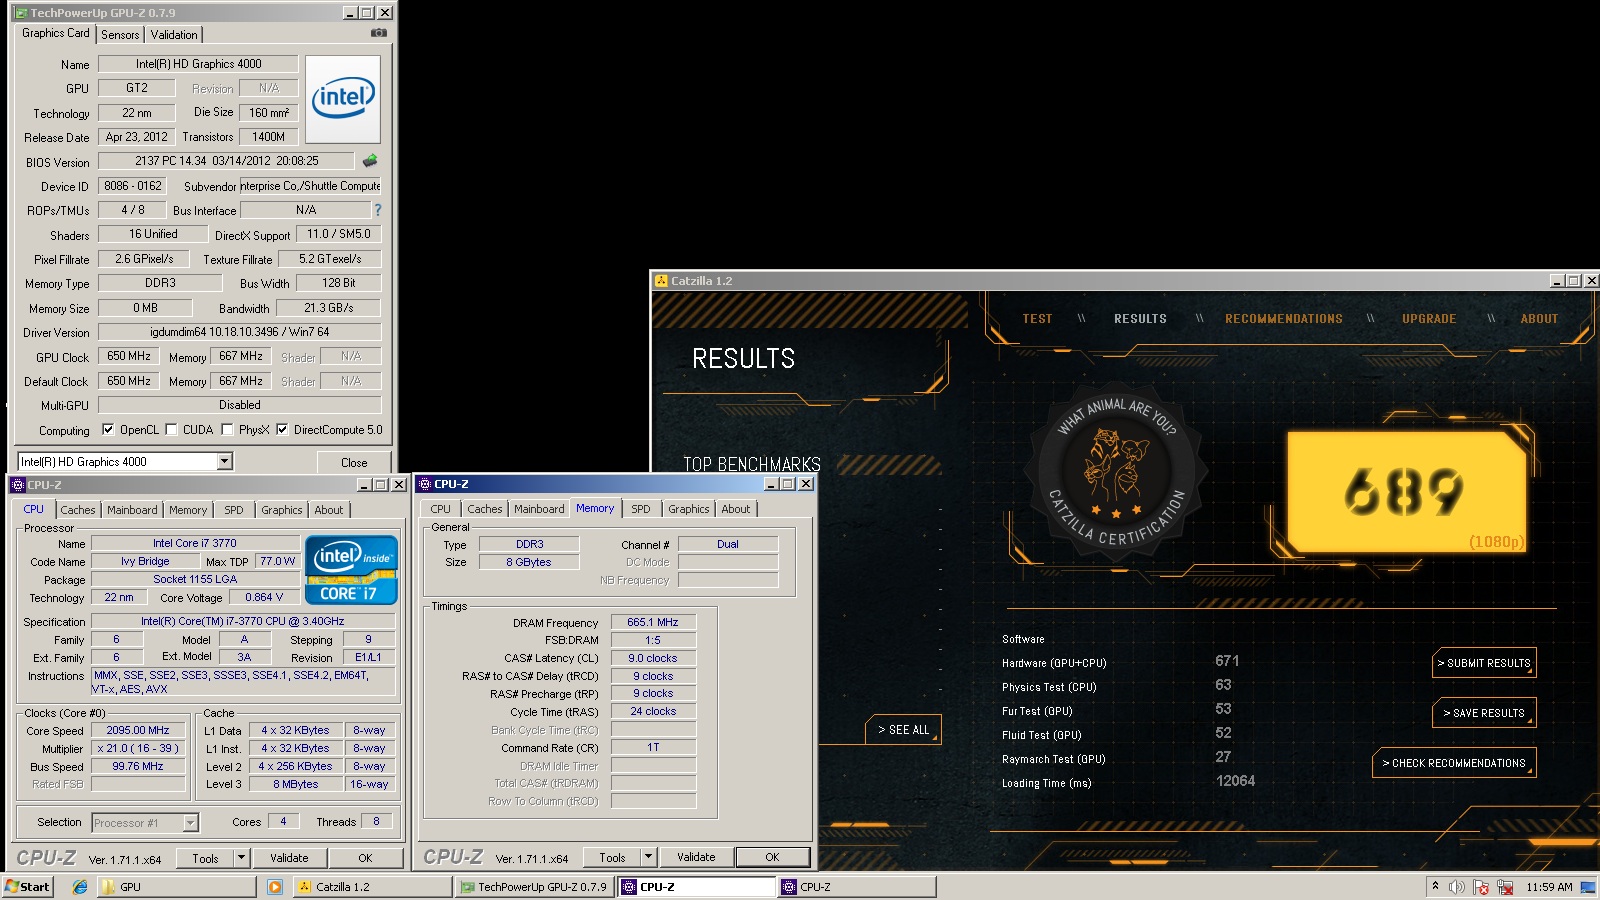Click the Loading Time value 12064
This screenshot has width=1600, height=900.
pos(1235,781)
